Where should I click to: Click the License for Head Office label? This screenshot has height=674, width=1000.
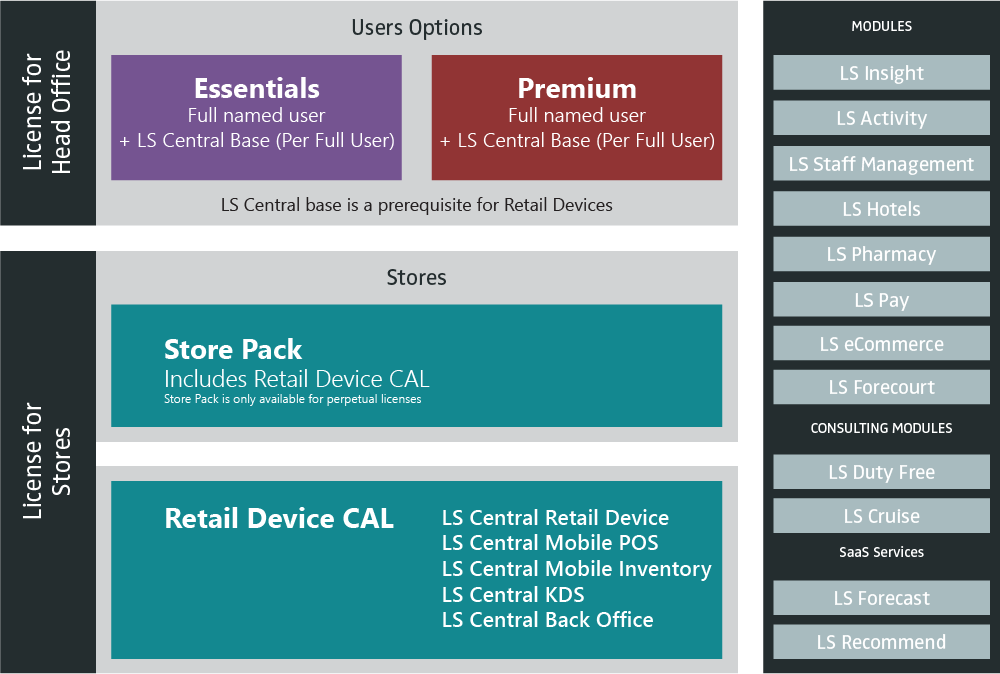[x=47, y=112]
